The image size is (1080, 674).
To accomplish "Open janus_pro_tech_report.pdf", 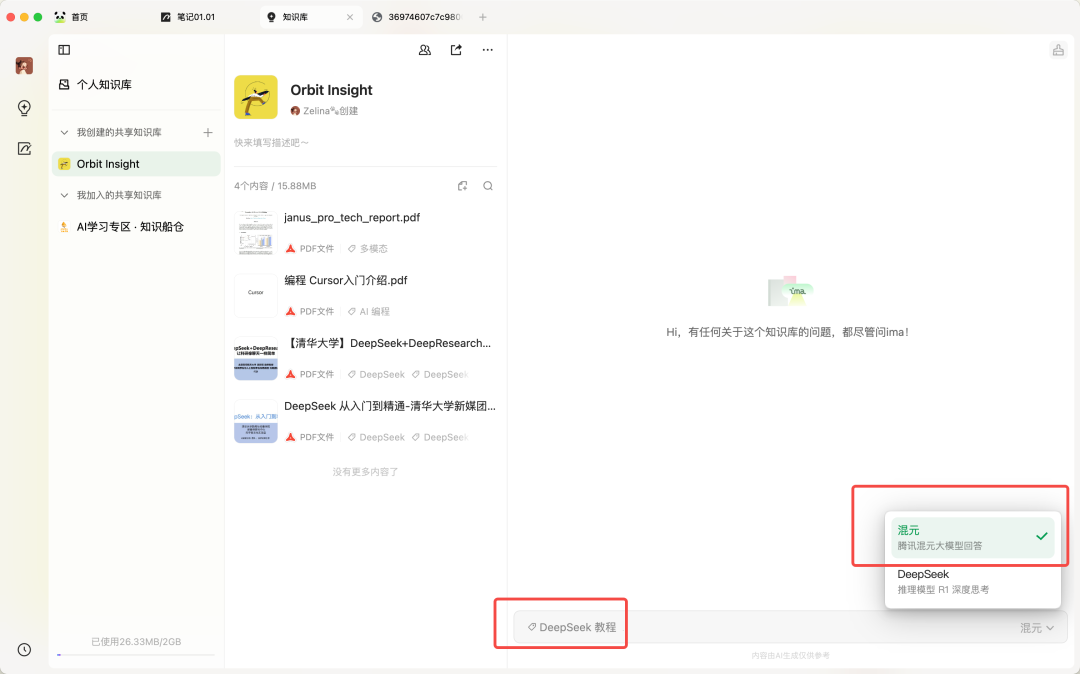I will pyautogui.click(x=351, y=218).
